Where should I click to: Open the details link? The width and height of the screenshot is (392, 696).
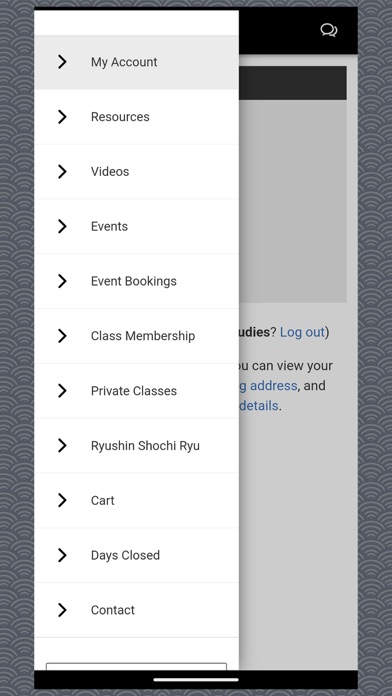click(259, 406)
